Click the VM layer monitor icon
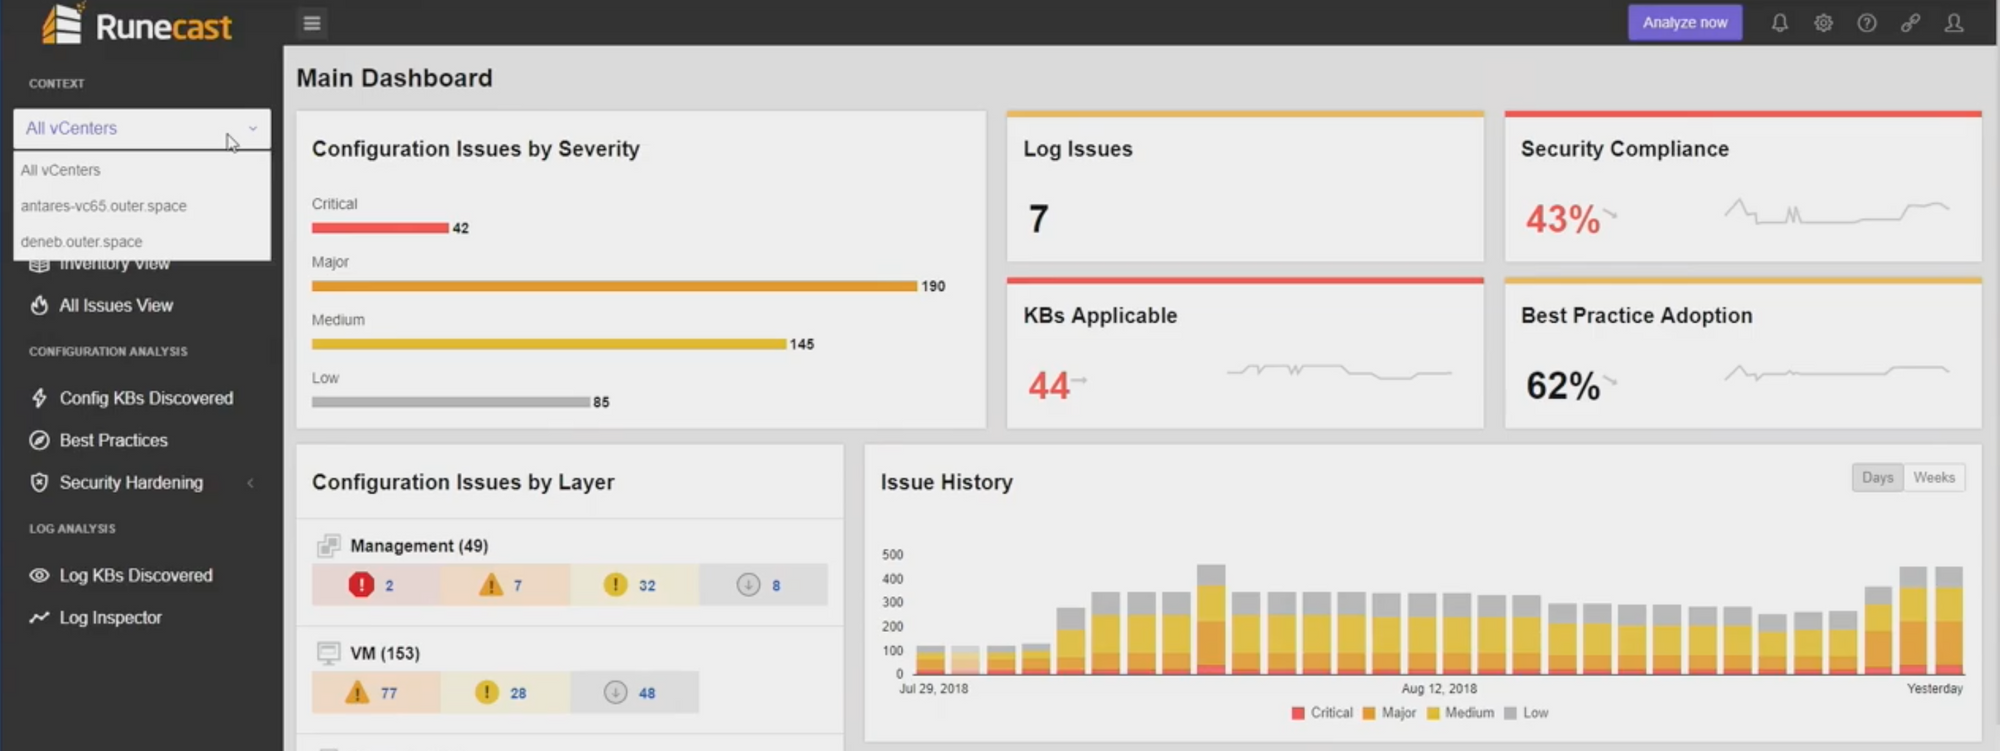 coord(328,653)
